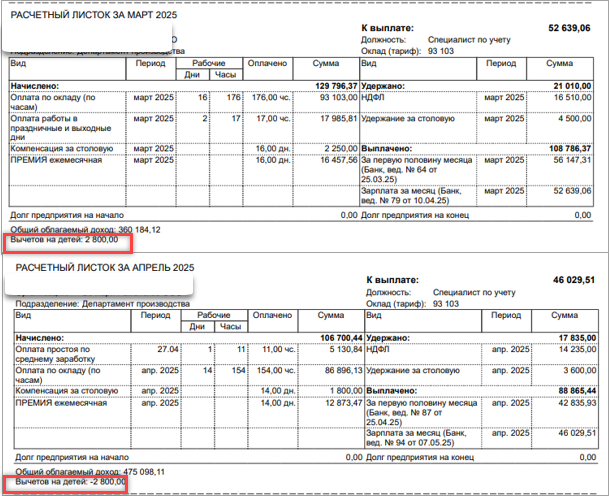This screenshot has height=496, width=609.
Task: Click downtime pay amount 5 130,84
Action: 346,349
